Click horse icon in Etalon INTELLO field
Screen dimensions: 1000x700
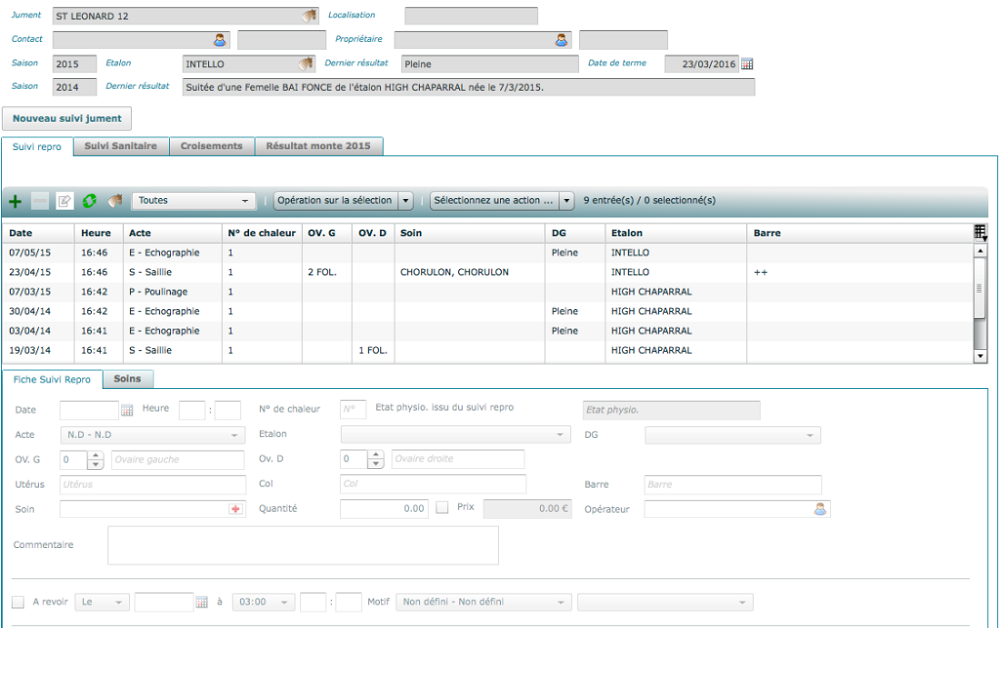[x=306, y=64]
